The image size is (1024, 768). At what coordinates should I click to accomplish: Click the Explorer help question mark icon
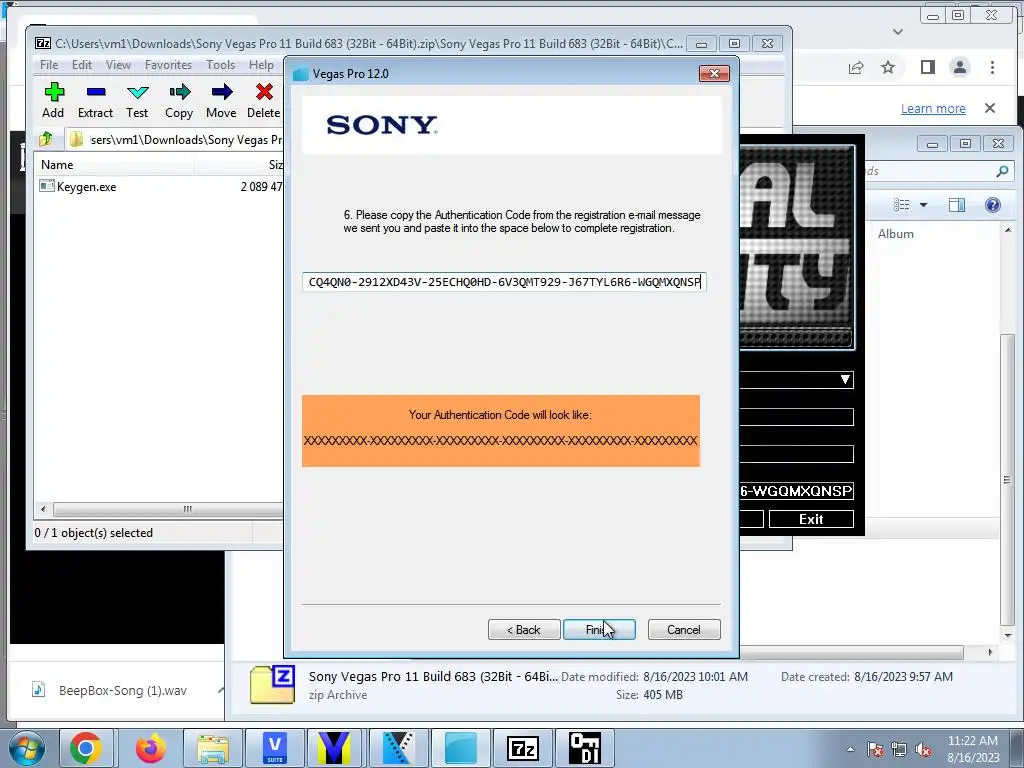993,205
